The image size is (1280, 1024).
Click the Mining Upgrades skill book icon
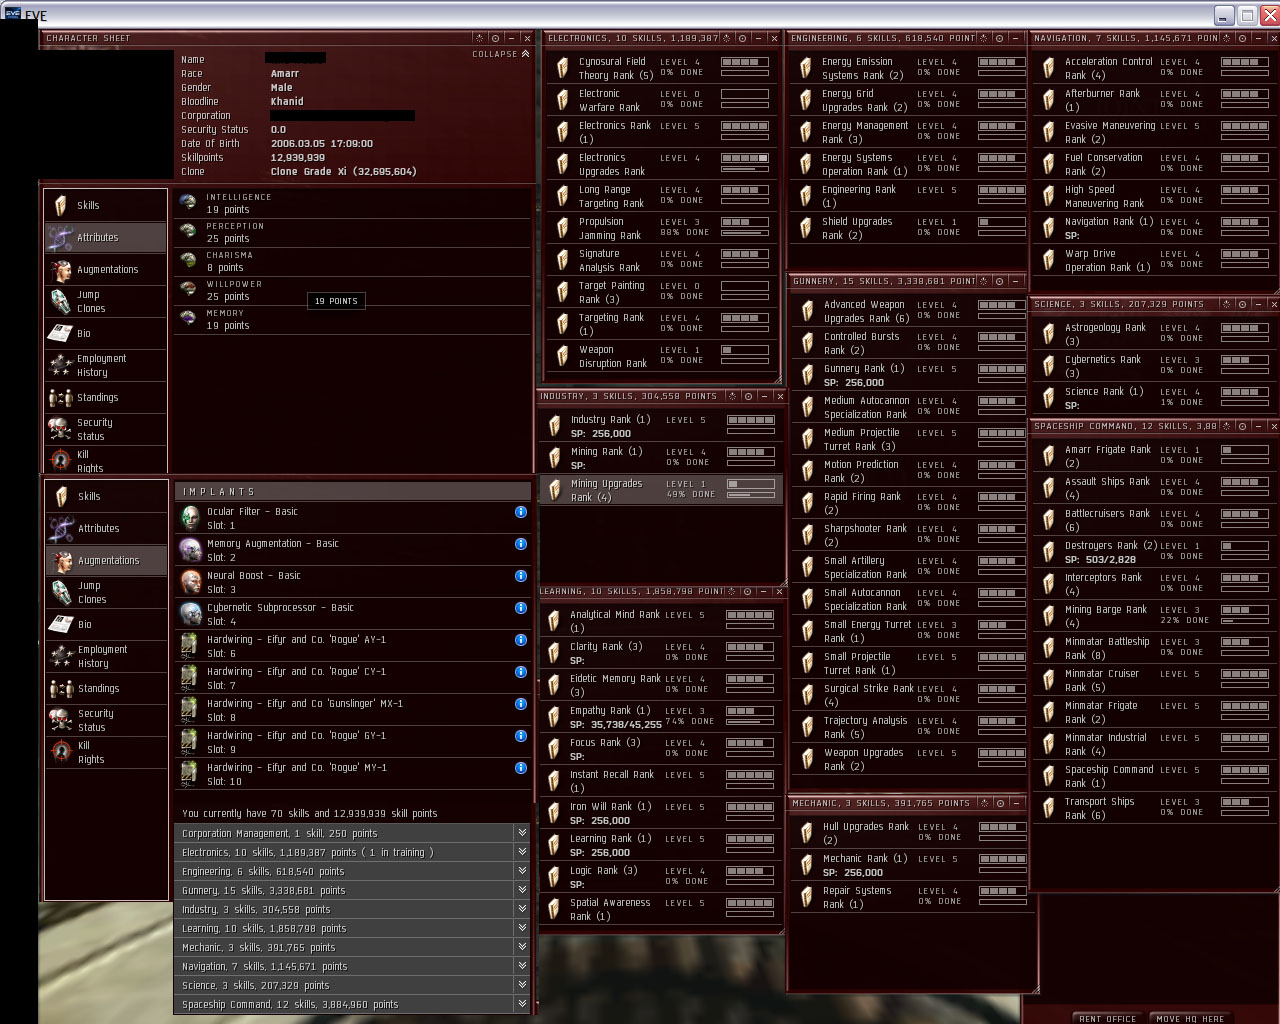(x=554, y=490)
